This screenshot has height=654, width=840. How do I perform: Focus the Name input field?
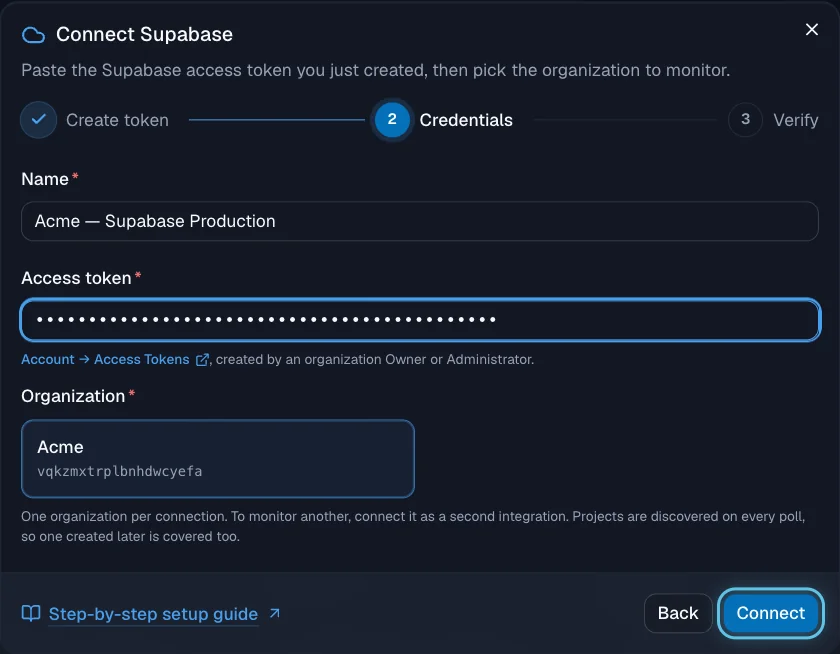(x=419, y=221)
